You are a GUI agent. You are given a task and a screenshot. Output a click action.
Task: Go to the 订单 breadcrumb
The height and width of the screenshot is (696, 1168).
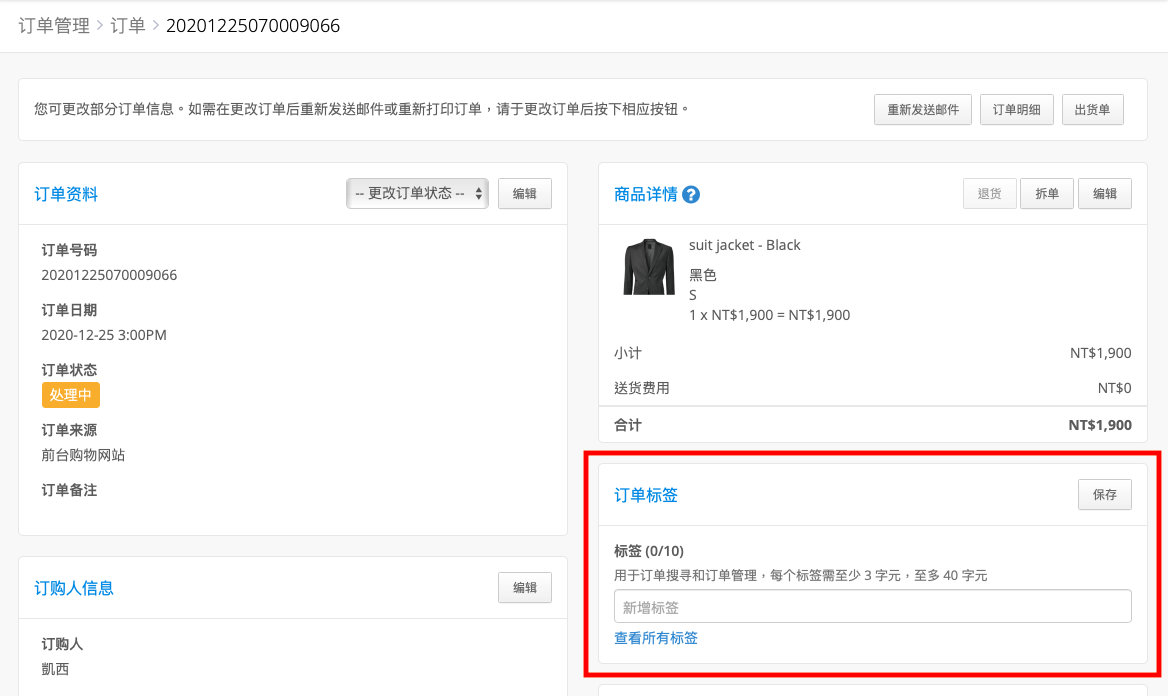tap(127, 25)
